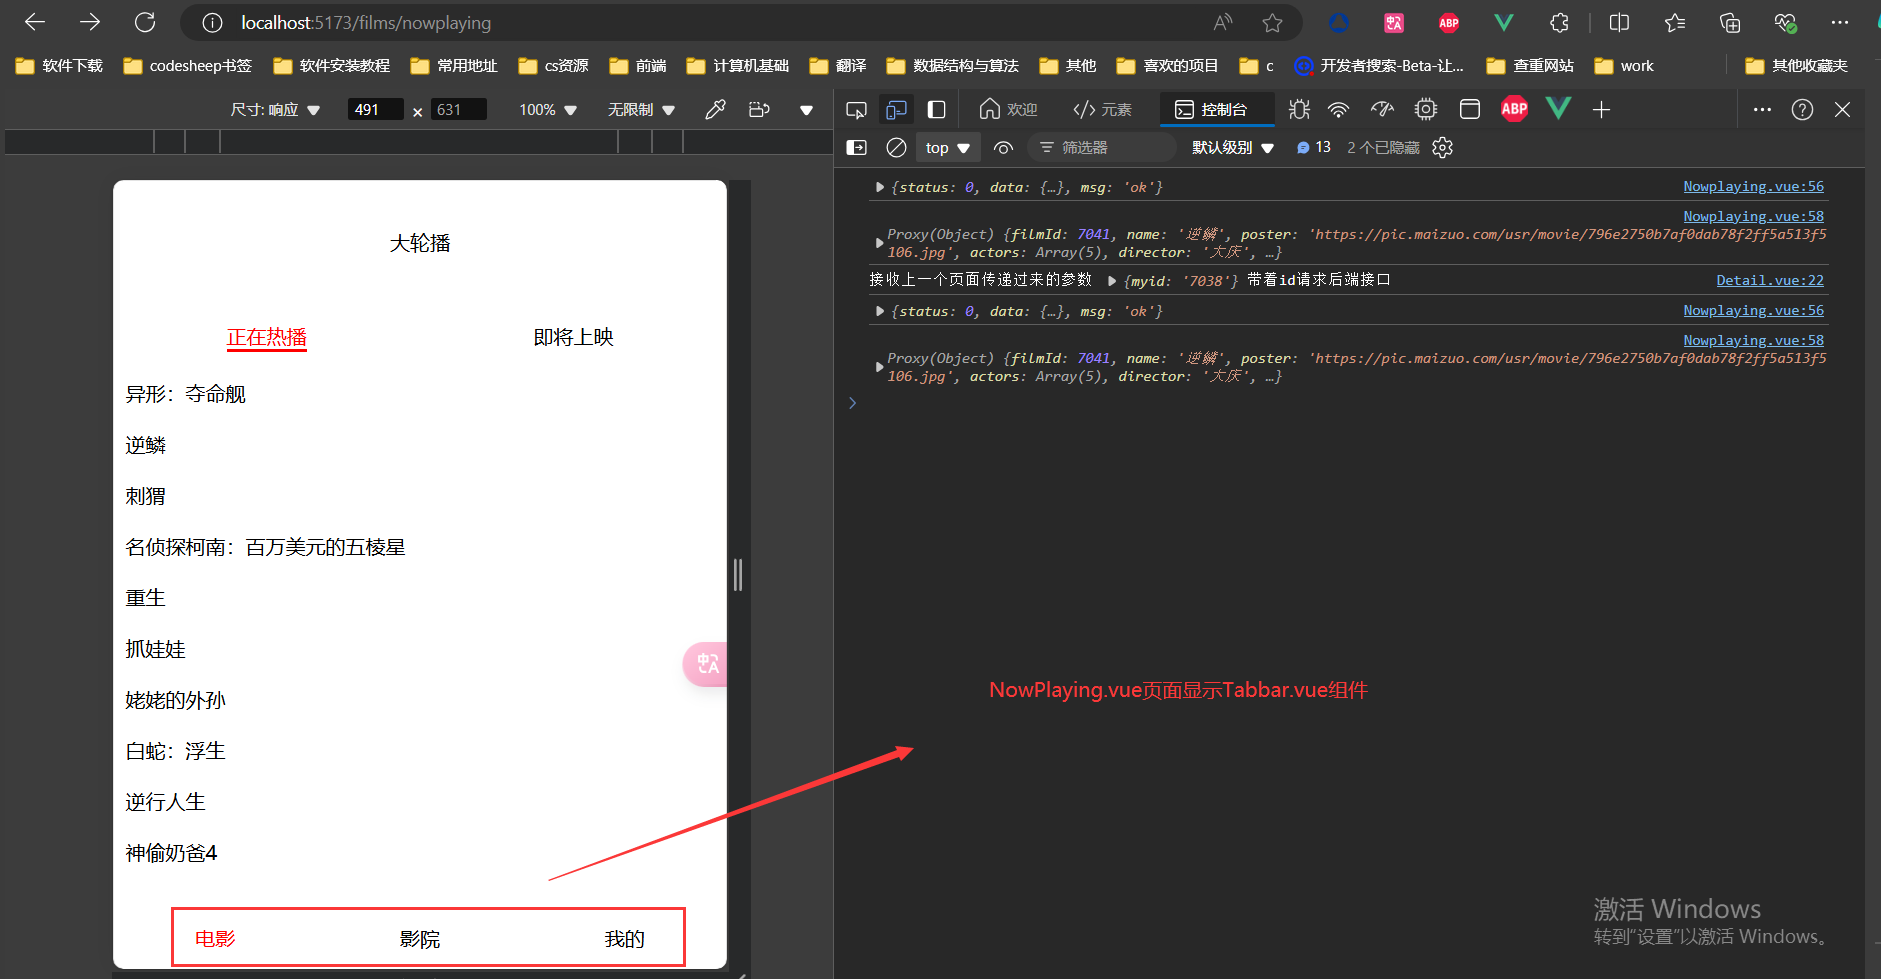Click the rotate device icon
Image resolution: width=1881 pixels, height=979 pixels.
[760, 109]
